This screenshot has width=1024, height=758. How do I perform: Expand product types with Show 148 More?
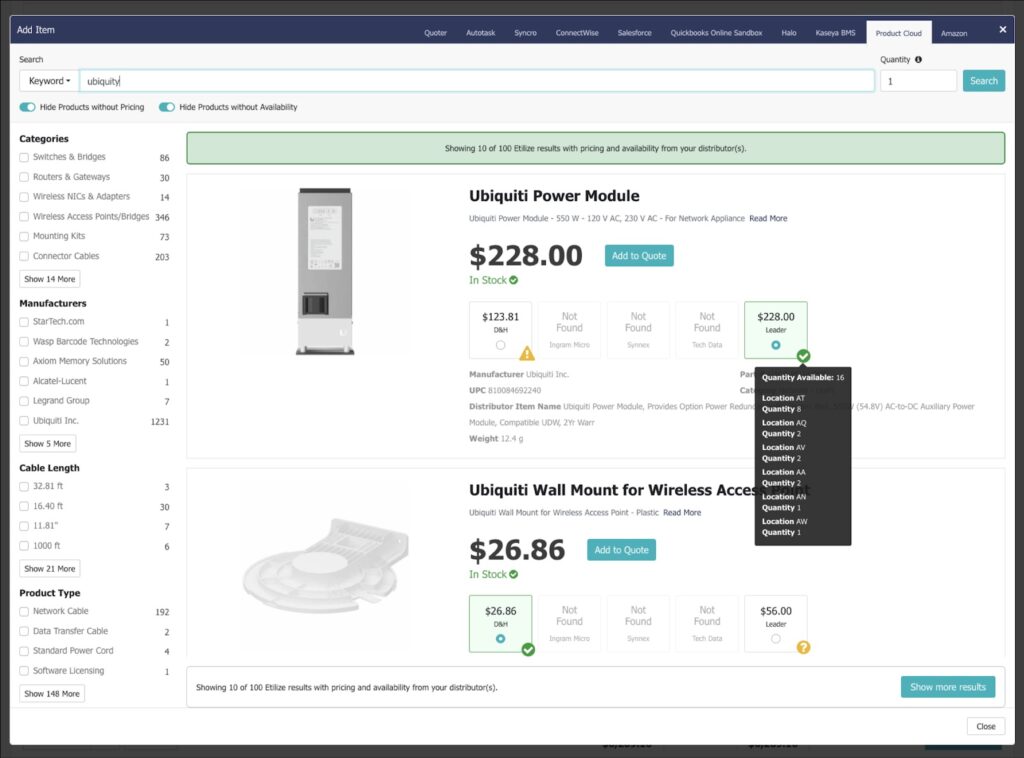click(52, 693)
